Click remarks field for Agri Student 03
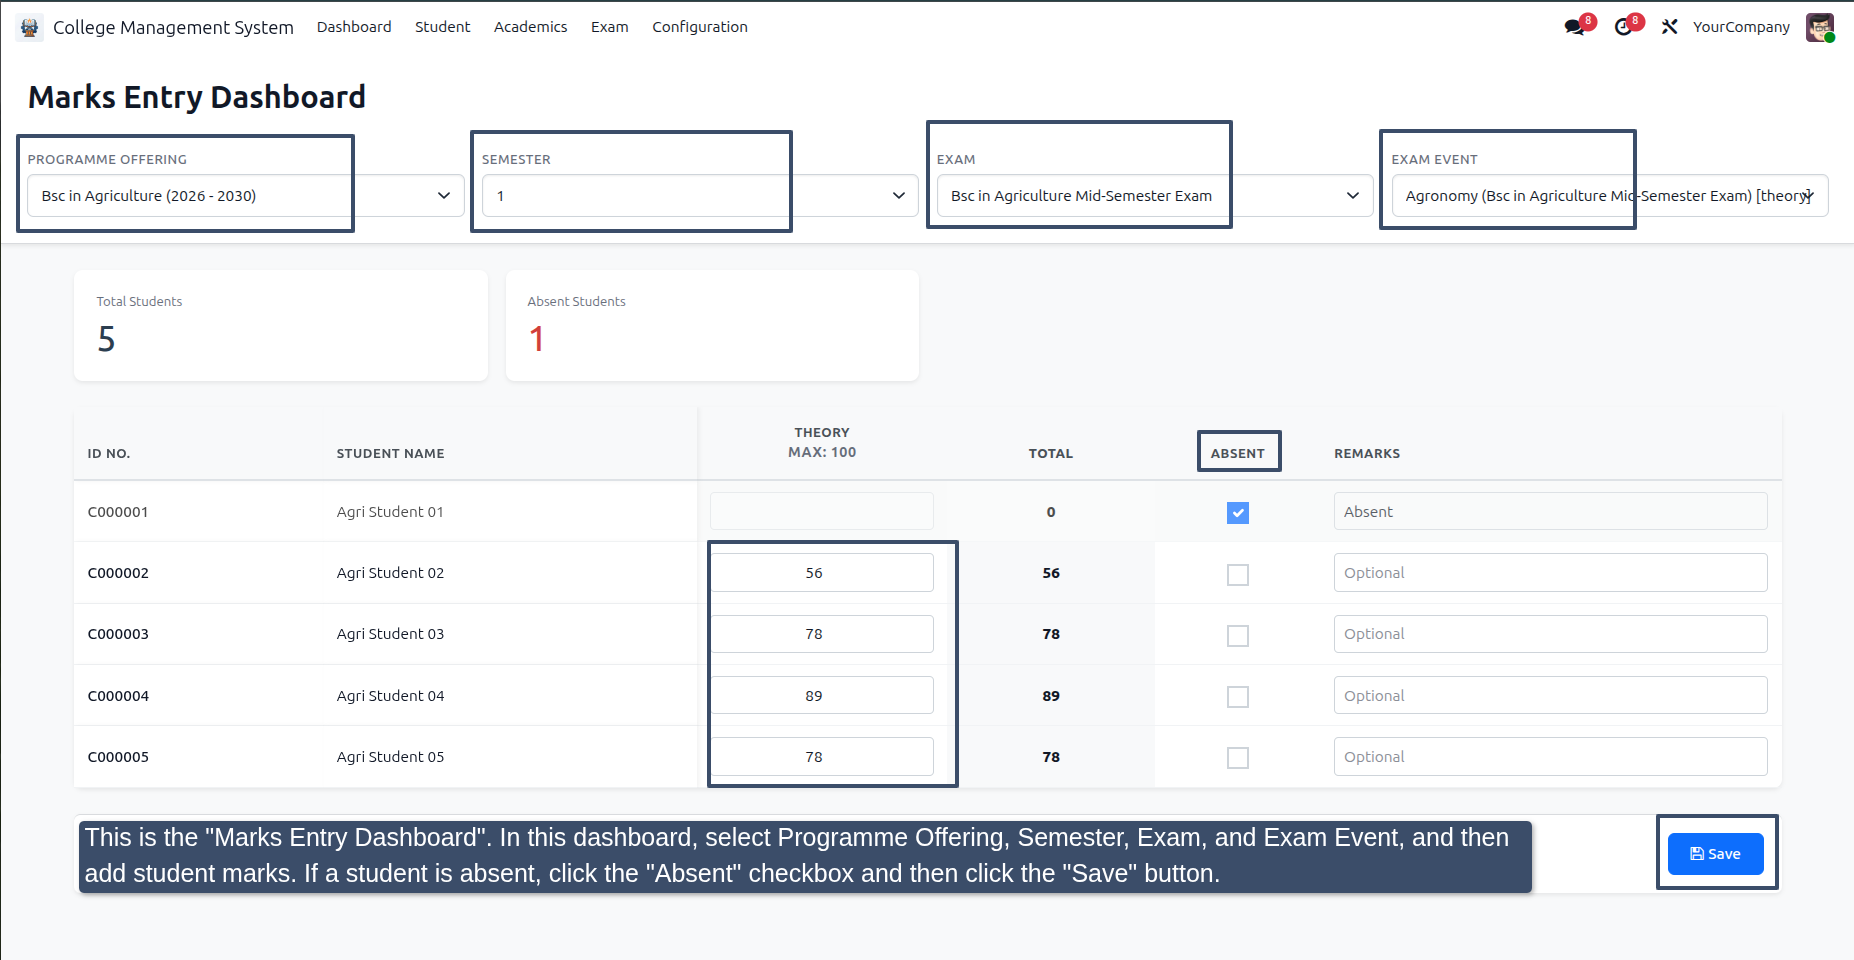 1550,634
